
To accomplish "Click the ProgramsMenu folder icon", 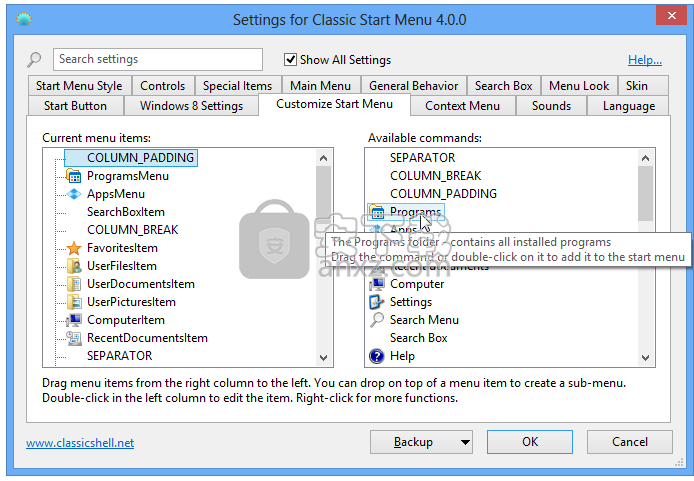I will pyautogui.click(x=74, y=176).
